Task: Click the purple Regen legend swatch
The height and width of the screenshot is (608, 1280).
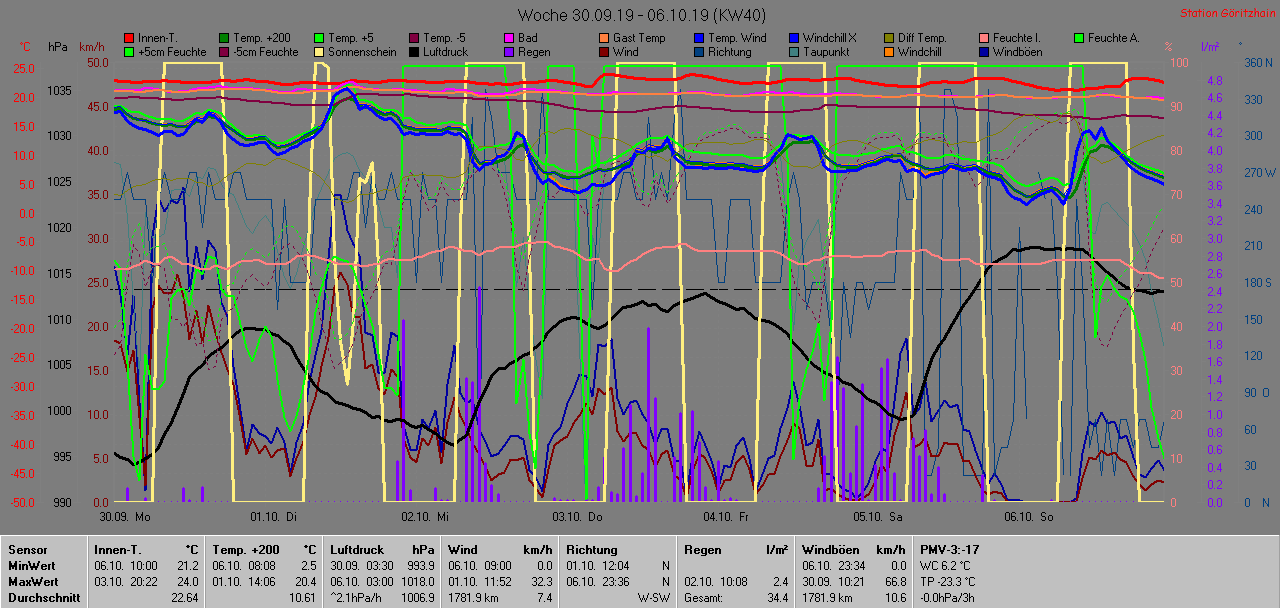Action: pos(510,51)
